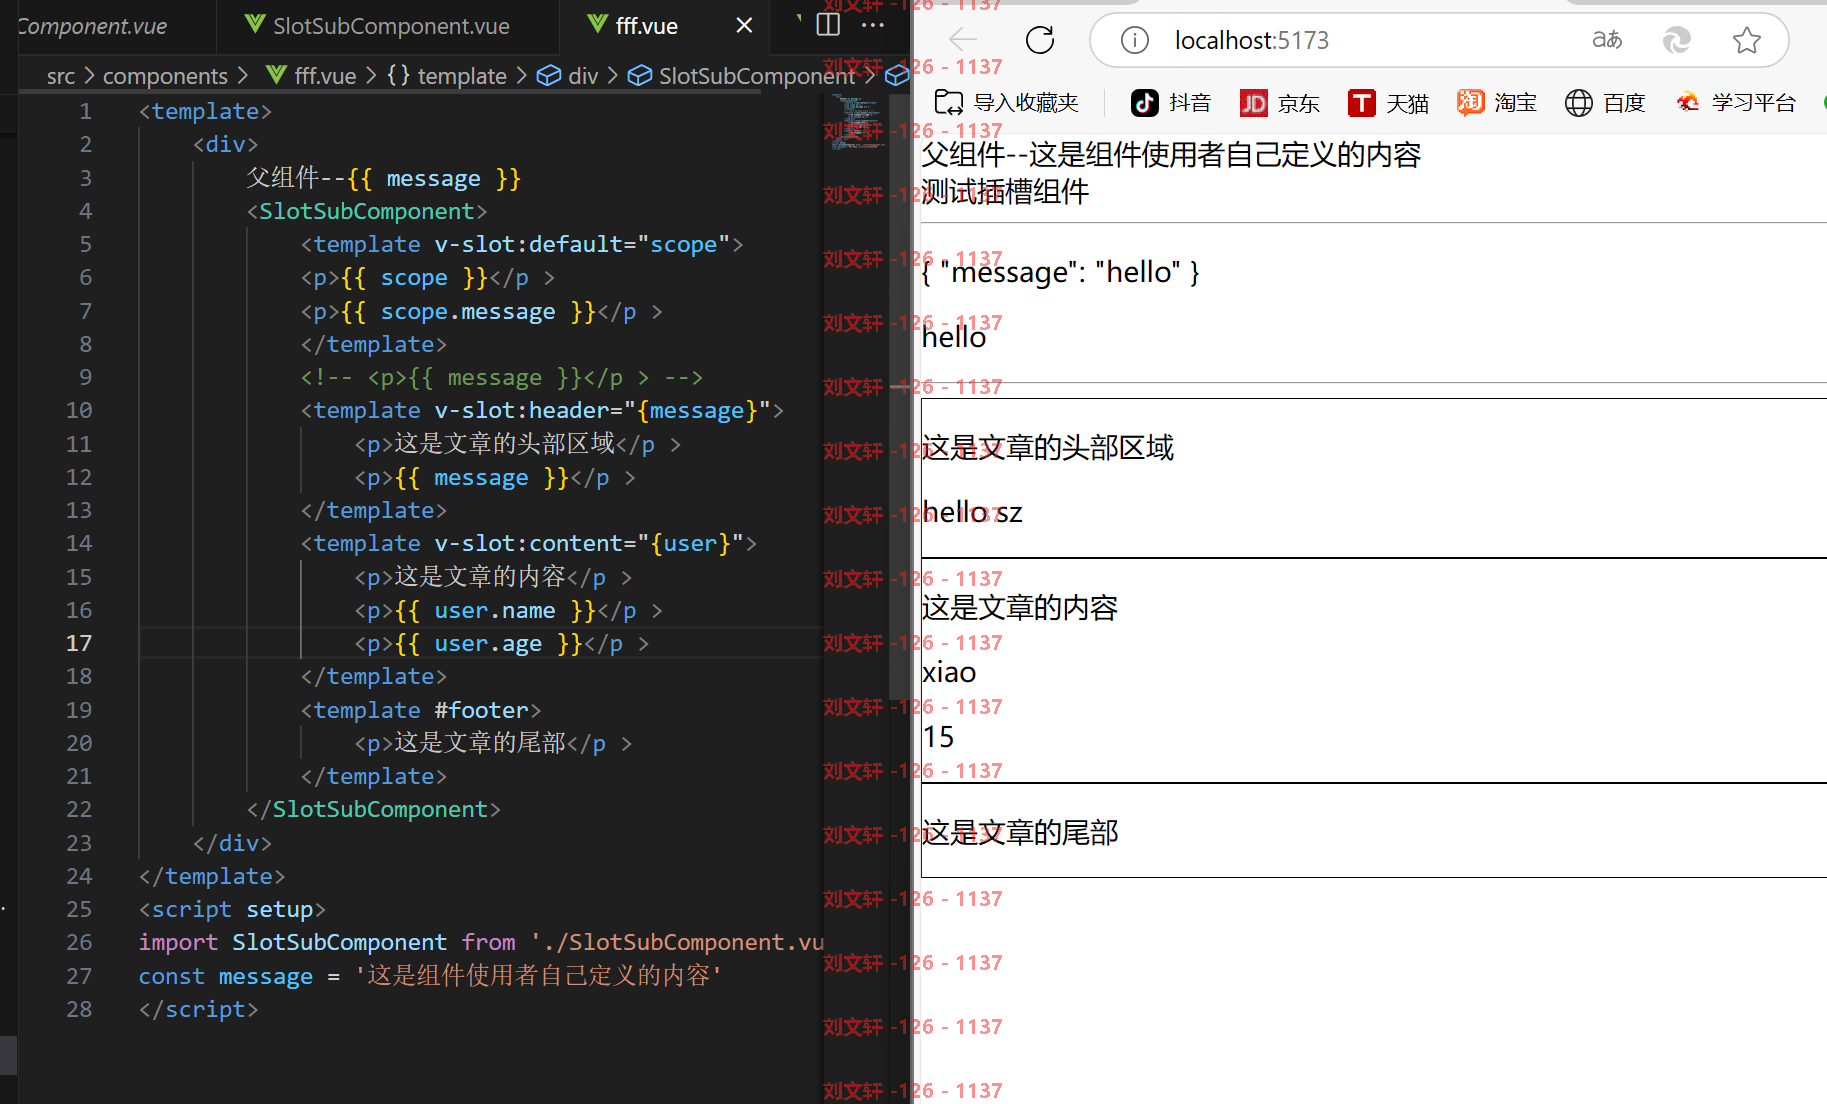The image size is (1827, 1104).
Task: Click v-slot:header template on line 10
Action: point(542,410)
